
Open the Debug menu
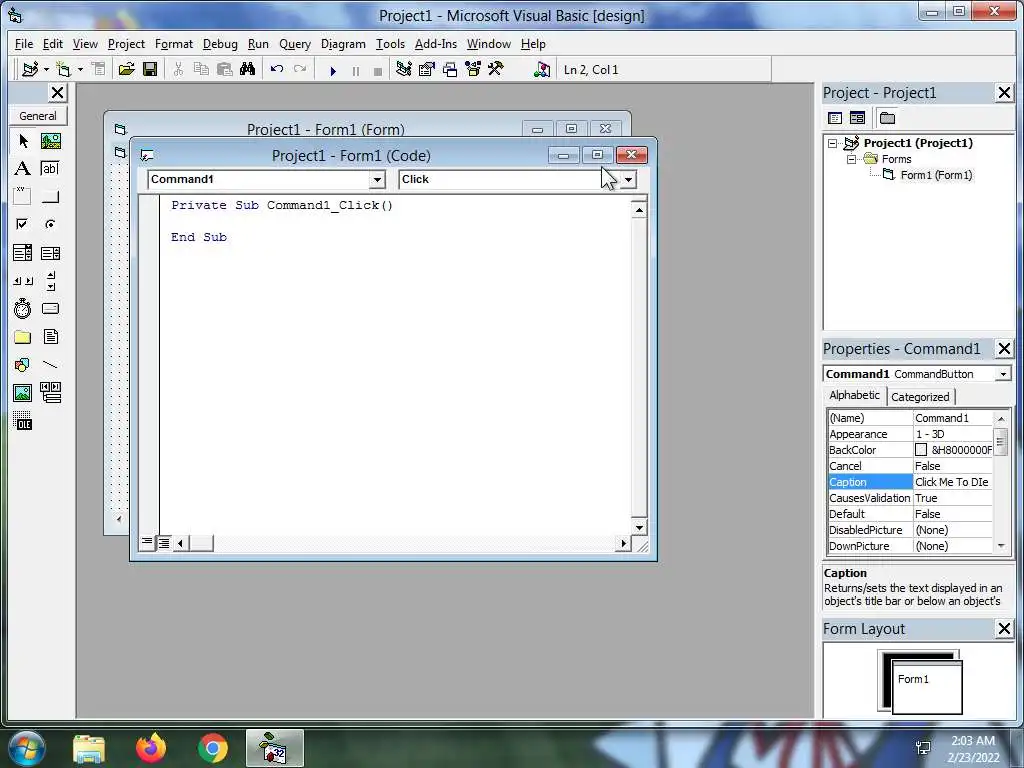tap(220, 44)
